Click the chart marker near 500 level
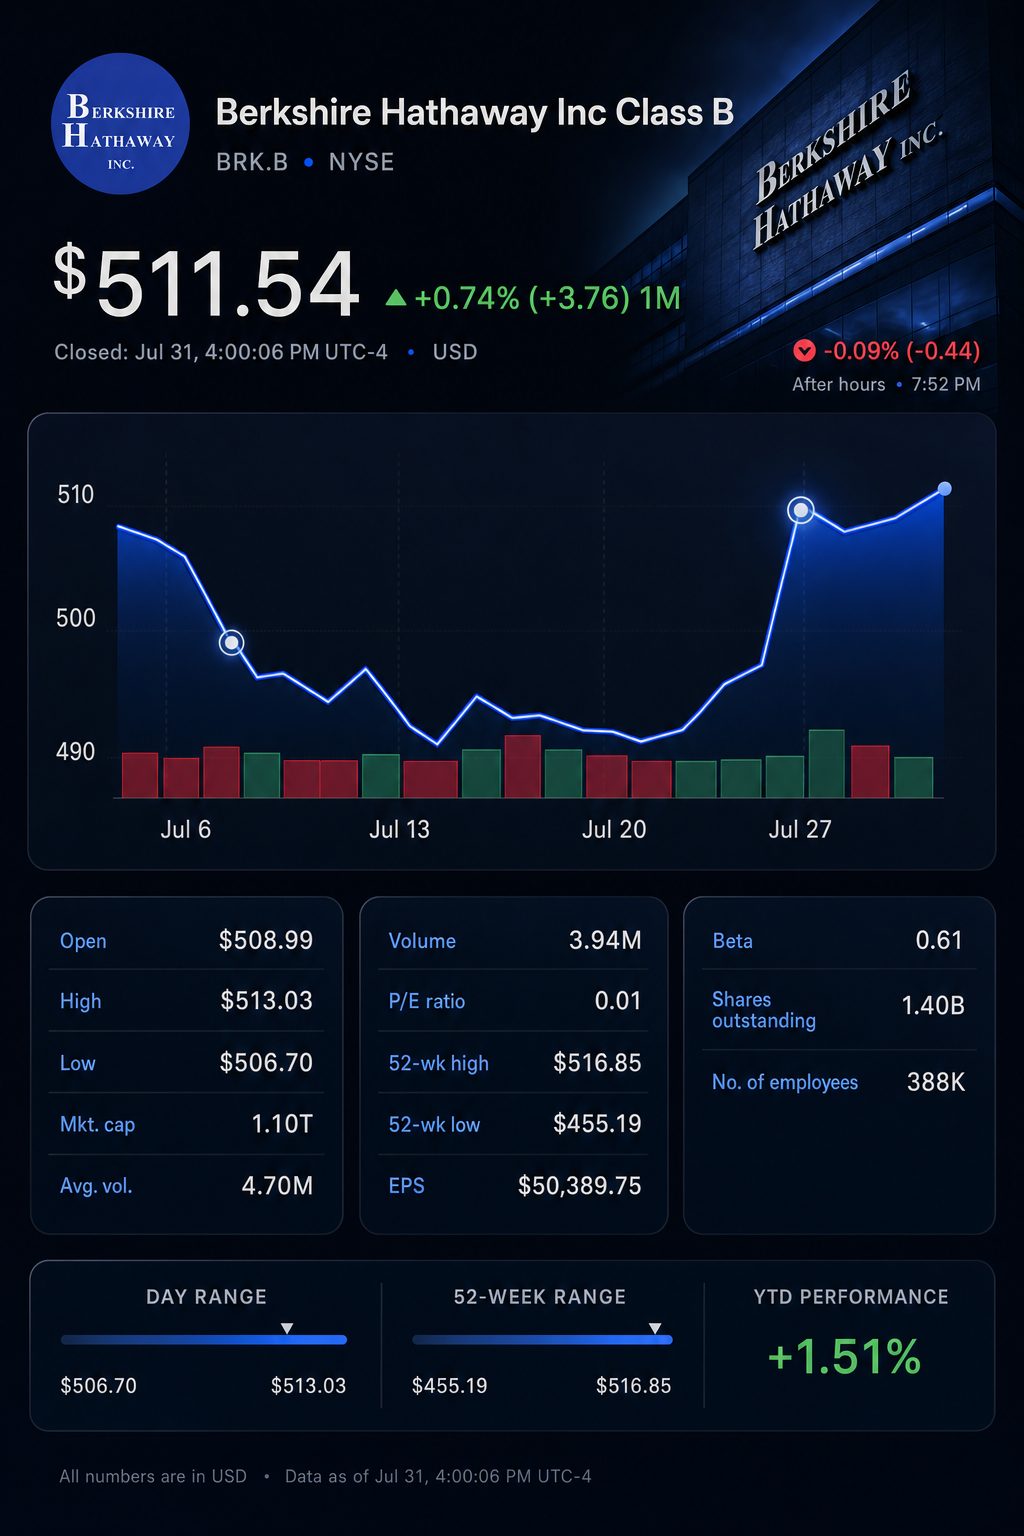 tap(231, 642)
